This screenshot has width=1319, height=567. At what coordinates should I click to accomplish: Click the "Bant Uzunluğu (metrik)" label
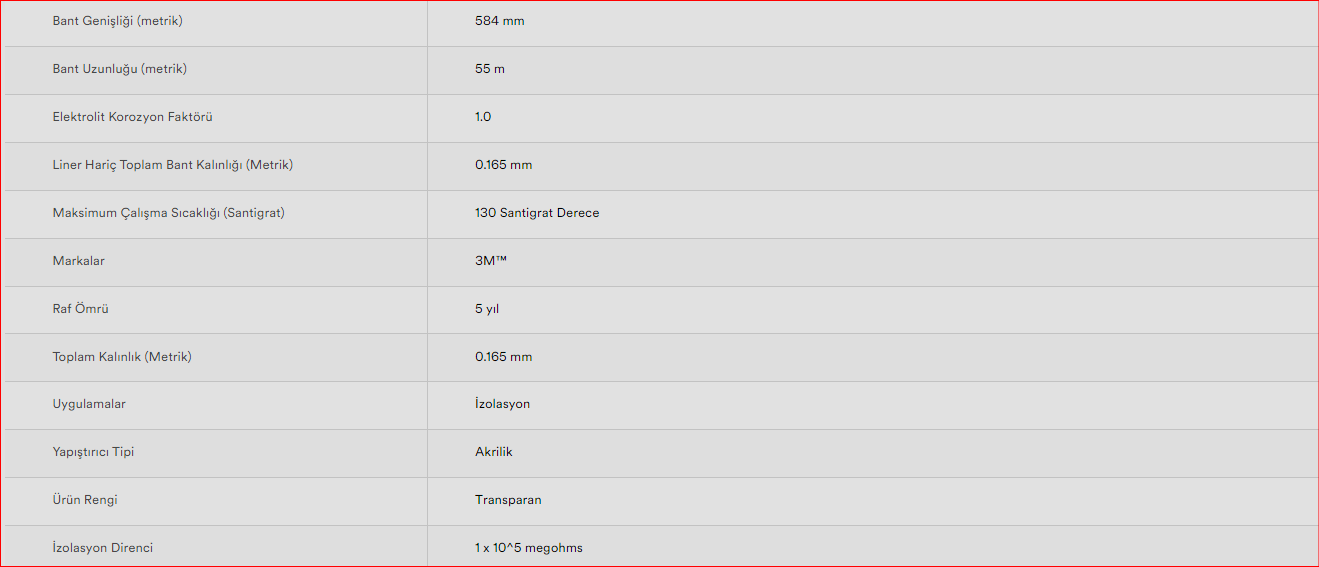119,69
